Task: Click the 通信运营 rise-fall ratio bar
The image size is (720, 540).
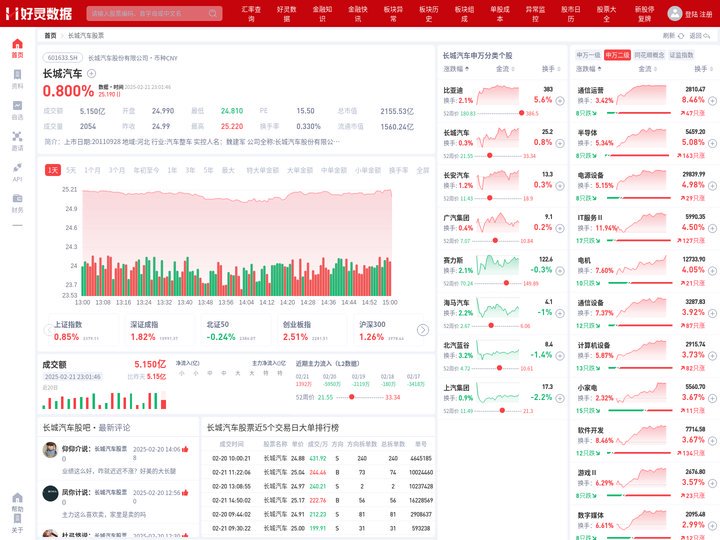Action: (x=639, y=113)
